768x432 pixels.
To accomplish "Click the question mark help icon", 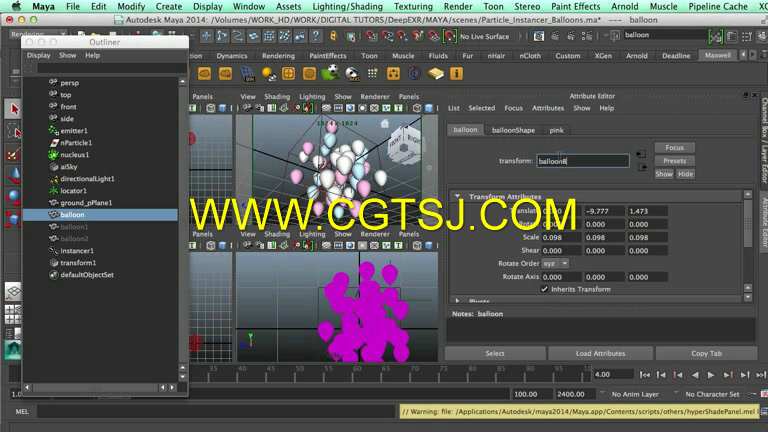I will pos(316,36).
